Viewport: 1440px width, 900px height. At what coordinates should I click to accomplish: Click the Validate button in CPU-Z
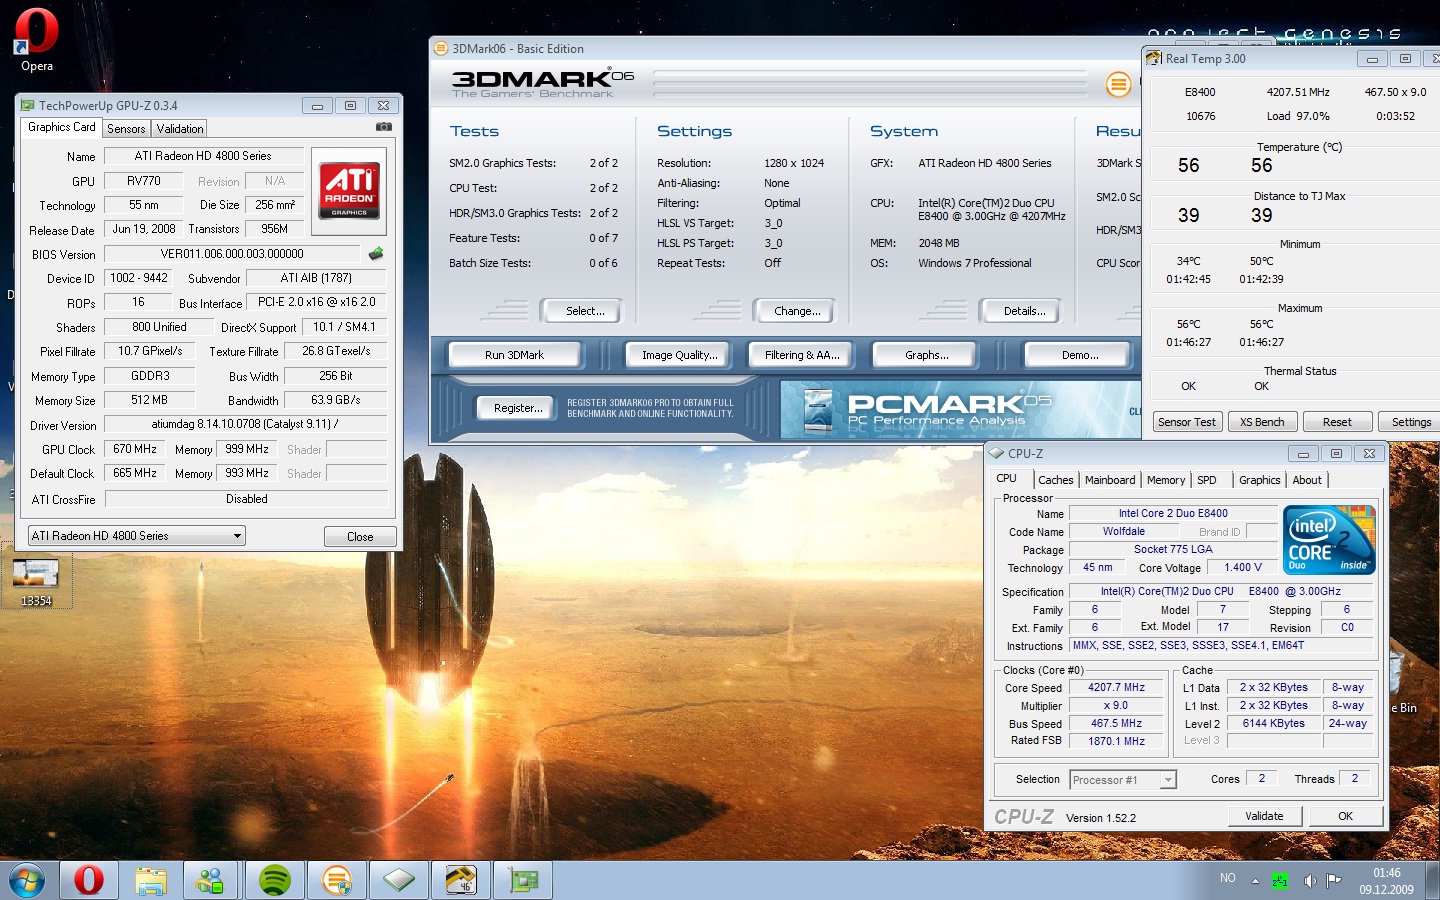[1264, 816]
